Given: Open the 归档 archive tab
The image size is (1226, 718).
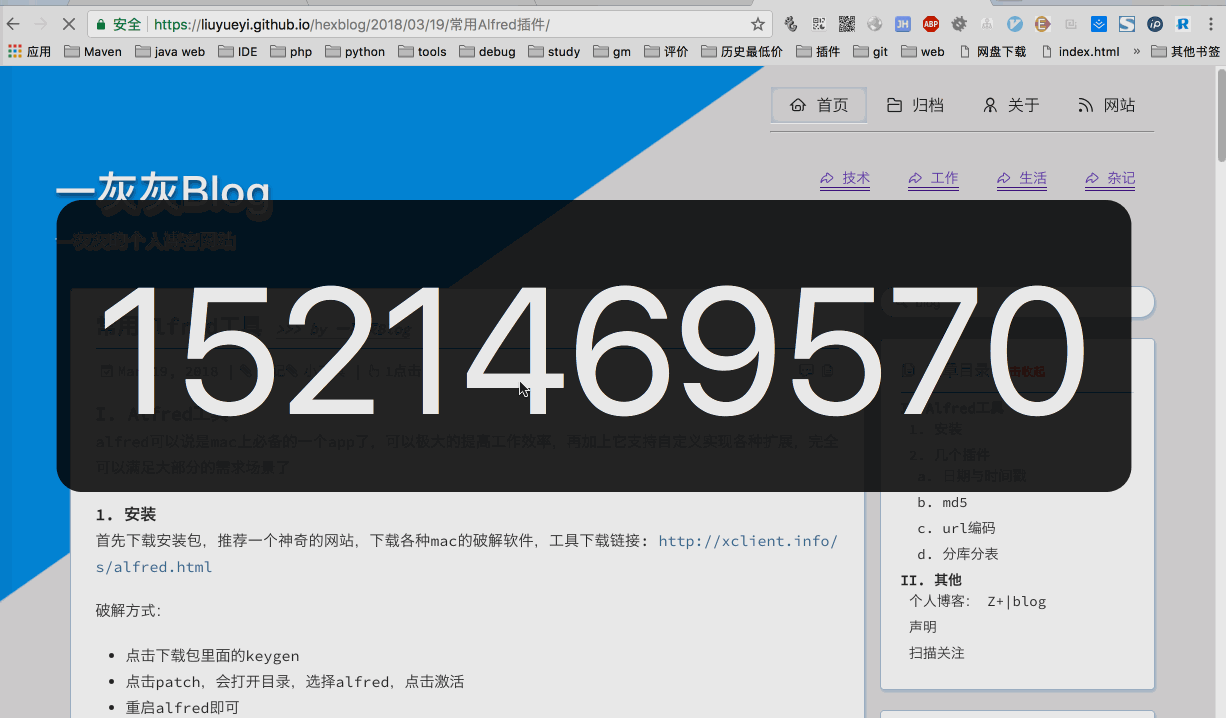Looking at the screenshot, I should [915, 105].
